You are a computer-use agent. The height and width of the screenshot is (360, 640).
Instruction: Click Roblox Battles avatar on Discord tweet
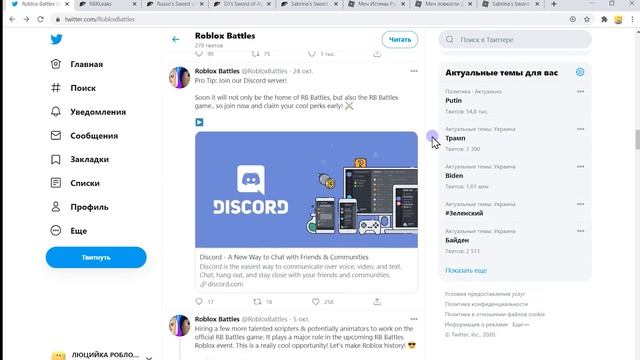click(x=180, y=77)
